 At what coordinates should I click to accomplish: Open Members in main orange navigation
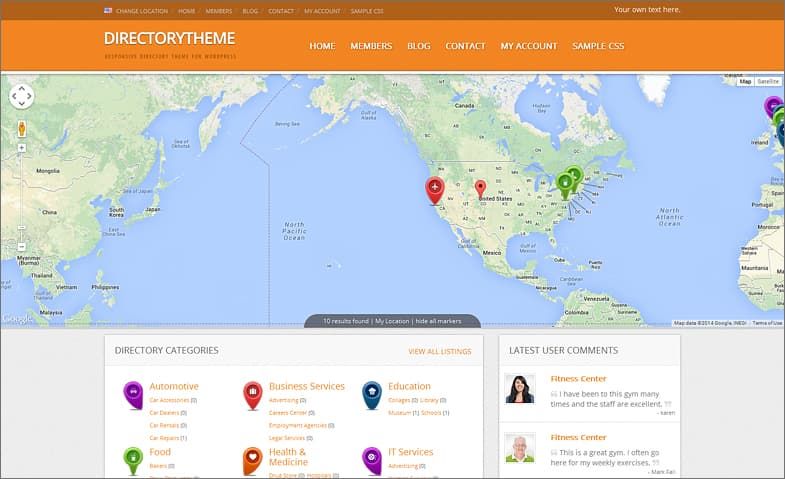point(371,46)
